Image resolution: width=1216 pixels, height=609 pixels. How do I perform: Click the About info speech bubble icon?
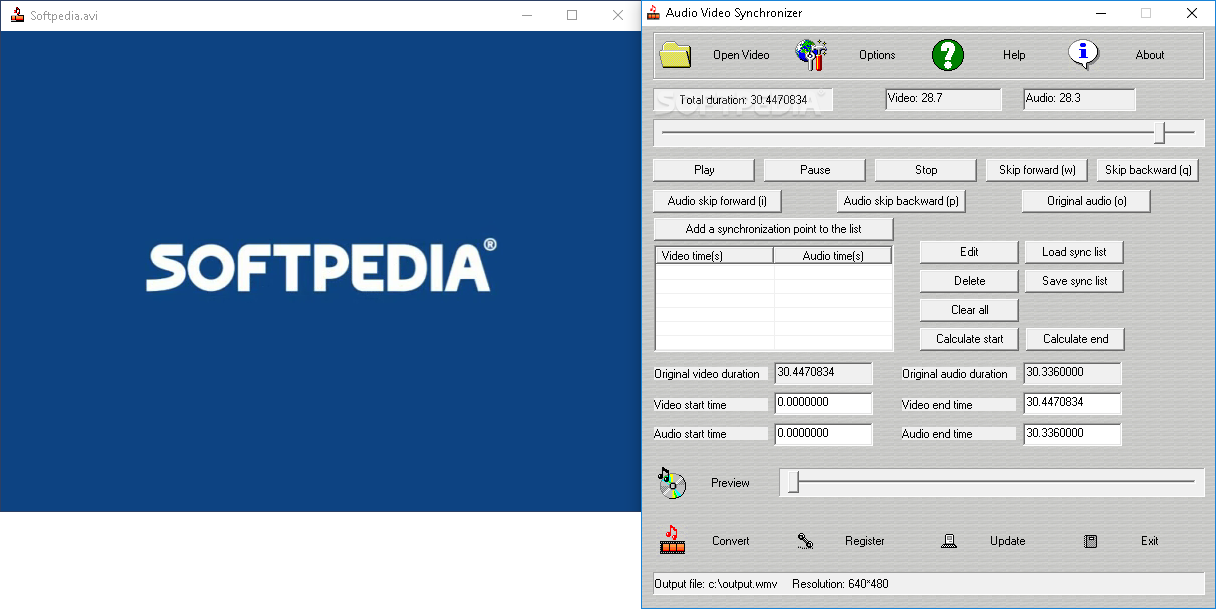tap(1083, 55)
